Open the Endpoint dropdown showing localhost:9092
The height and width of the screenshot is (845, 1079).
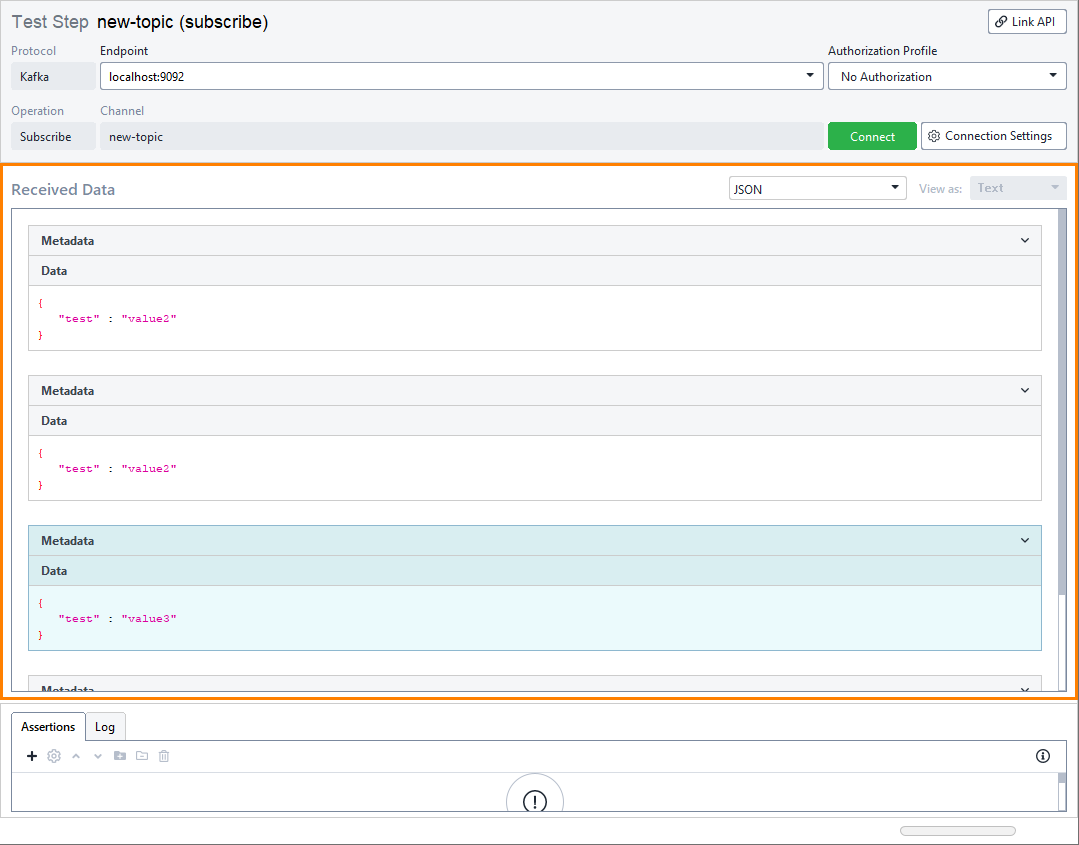(809, 75)
